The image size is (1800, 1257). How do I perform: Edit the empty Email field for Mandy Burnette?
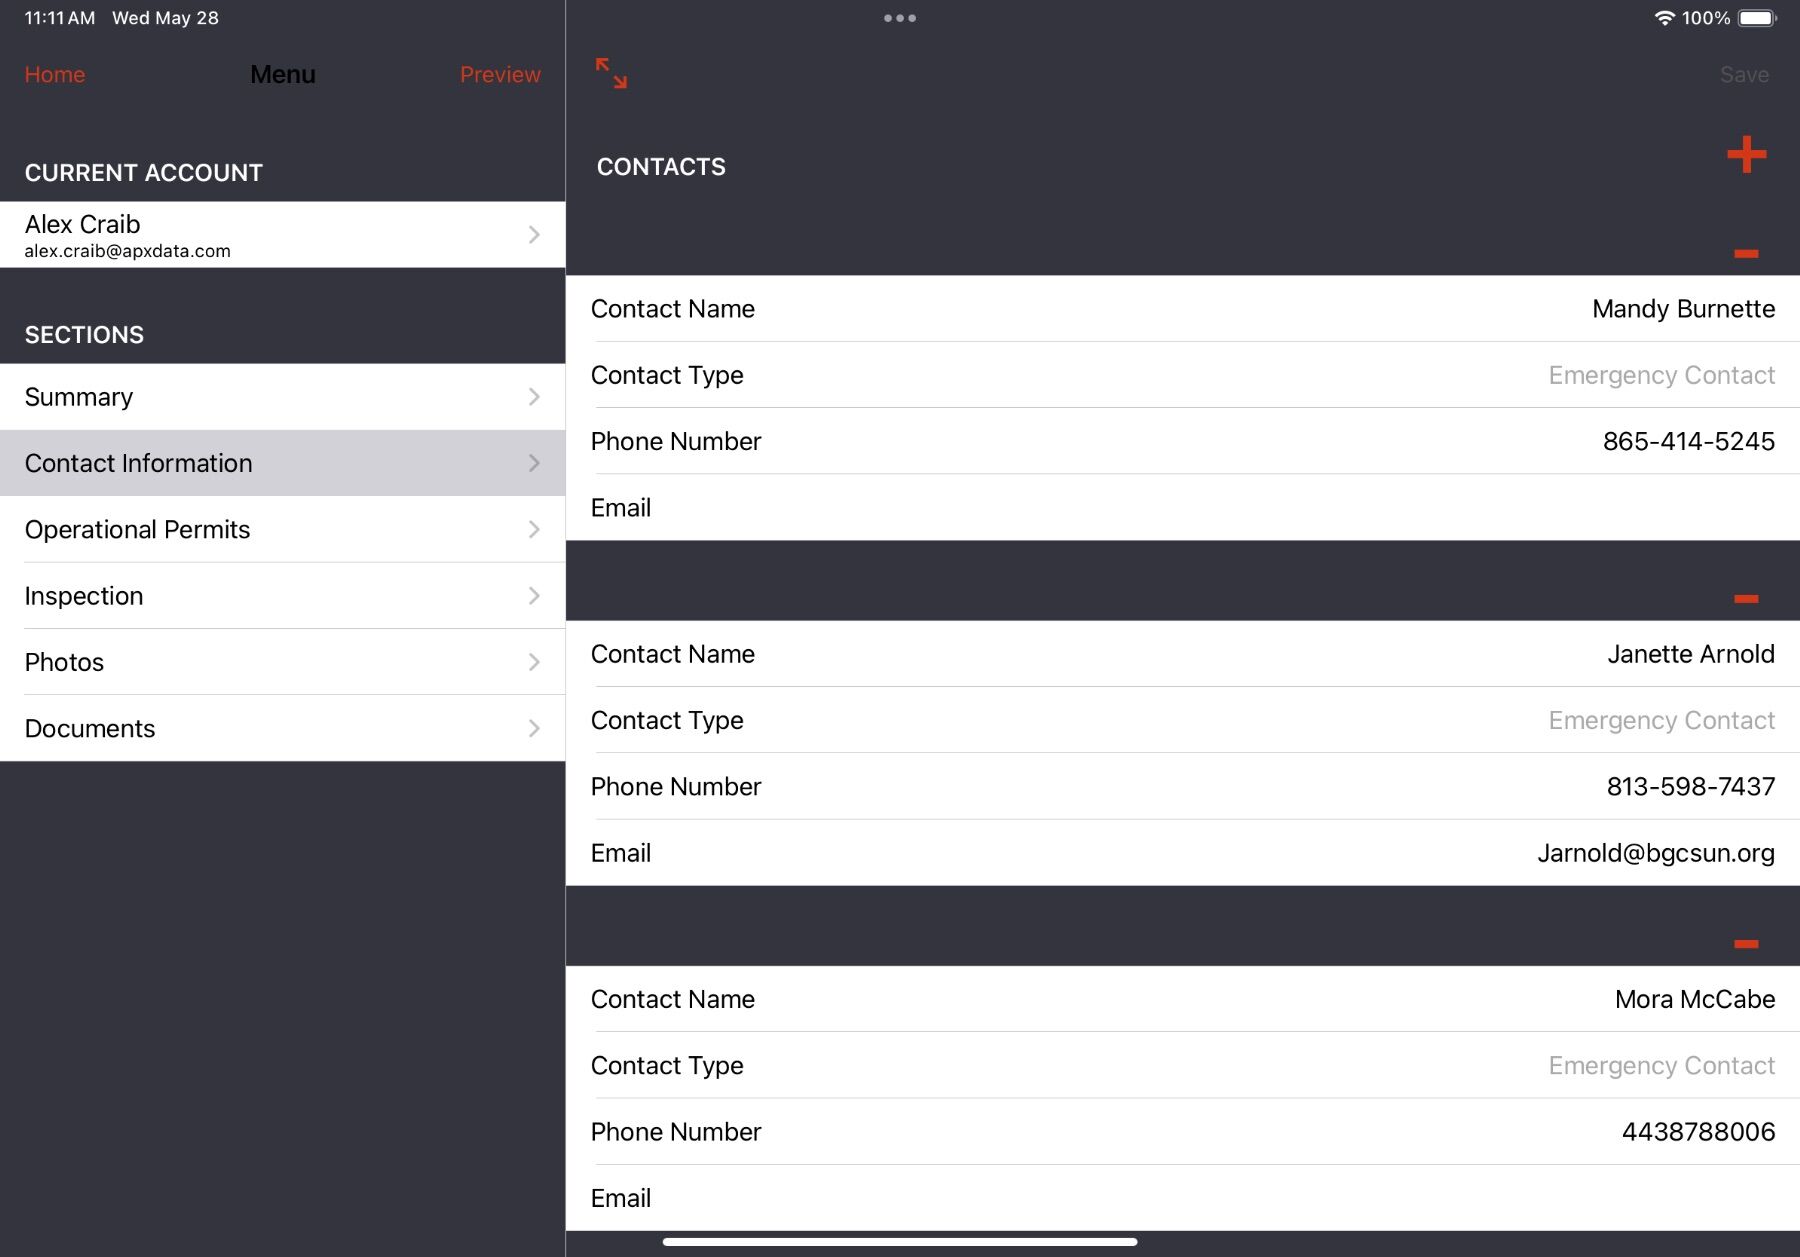(x=1180, y=508)
